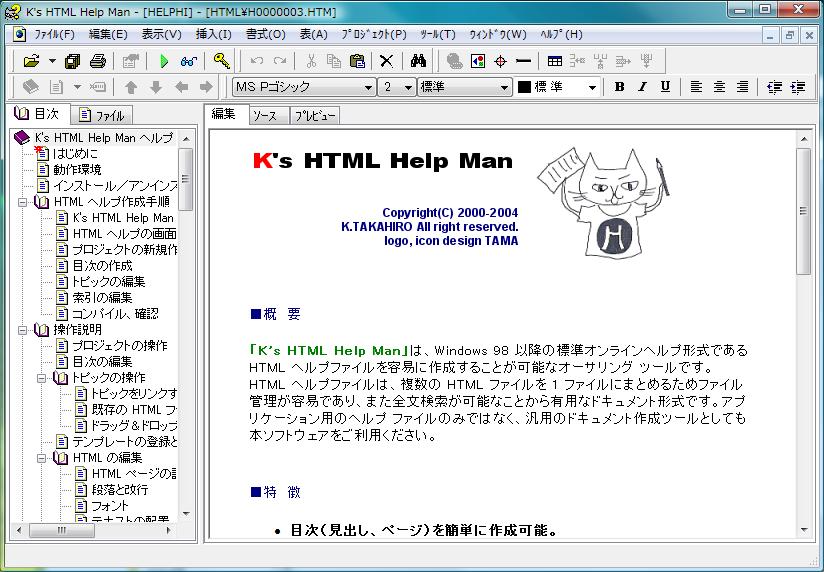Switch to the プレビュー tab
This screenshot has height=572, width=824.
pos(314,116)
